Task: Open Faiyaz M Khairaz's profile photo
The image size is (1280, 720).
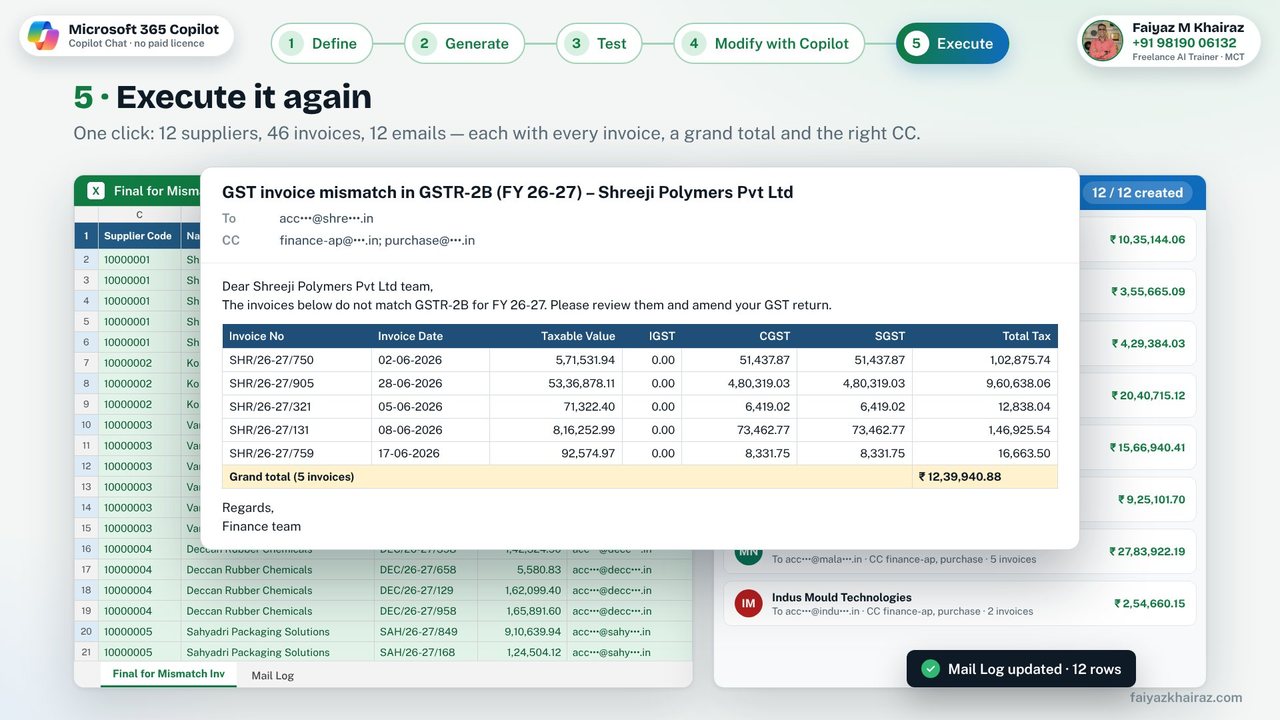Action: pos(1103,41)
